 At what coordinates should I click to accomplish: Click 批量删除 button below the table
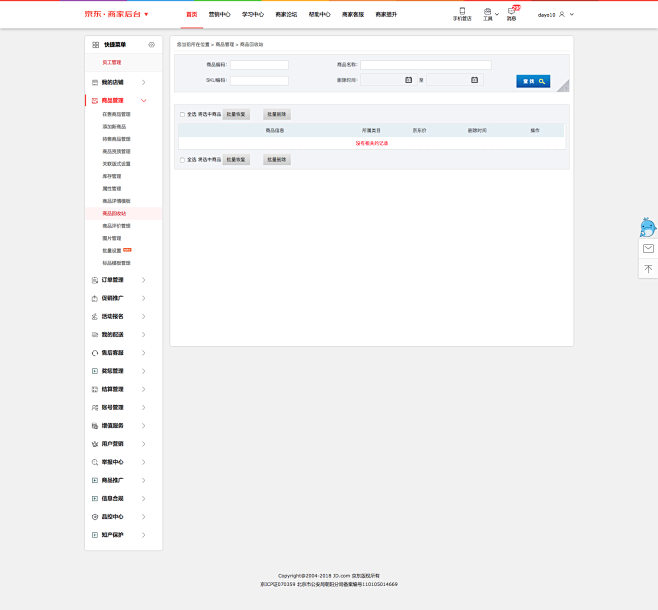[x=277, y=159]
